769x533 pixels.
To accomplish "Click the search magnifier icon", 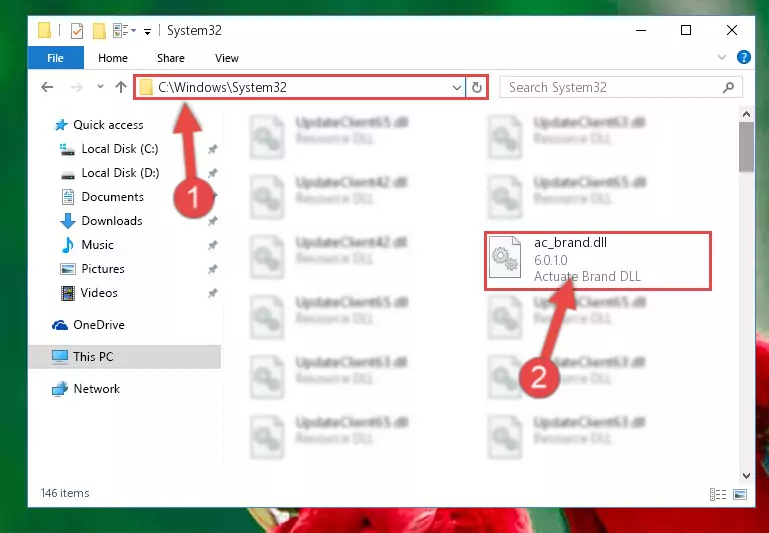I will pos(729,88).
